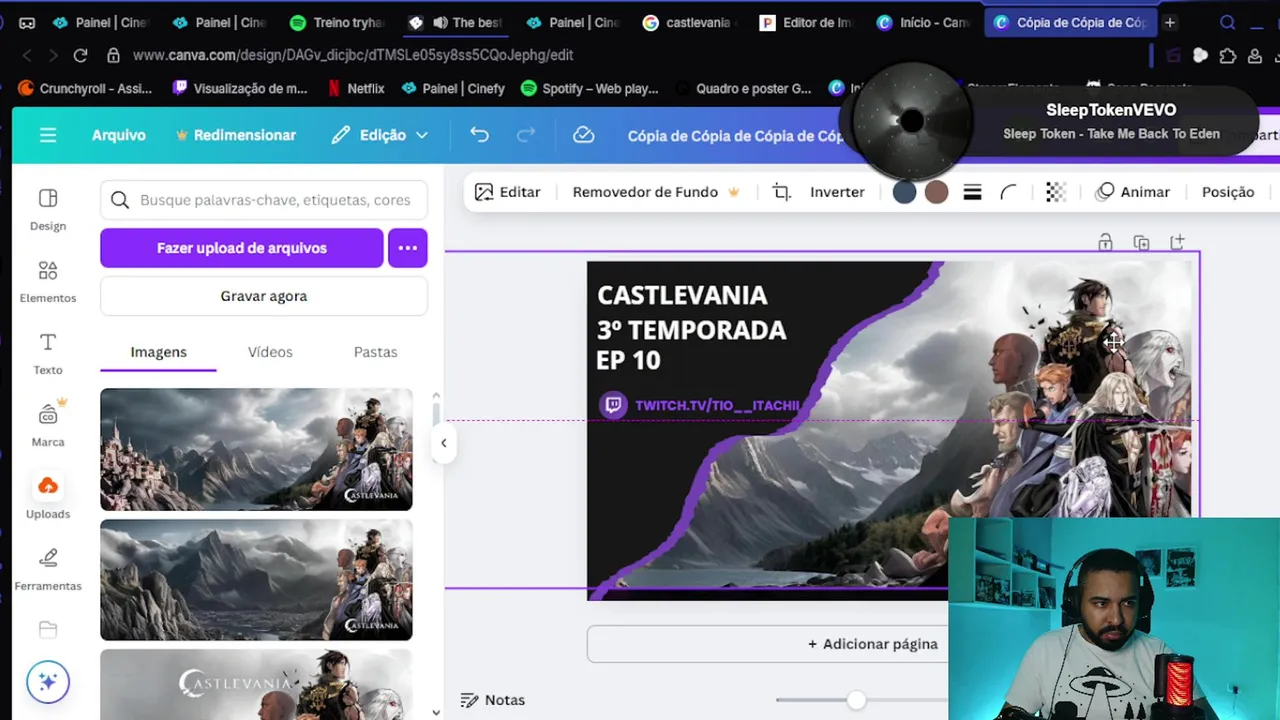Open the Design panel in the sidebar
The width and height of the screenshot is (1280, 720).
pyautogui.click(x=48, y=210)
